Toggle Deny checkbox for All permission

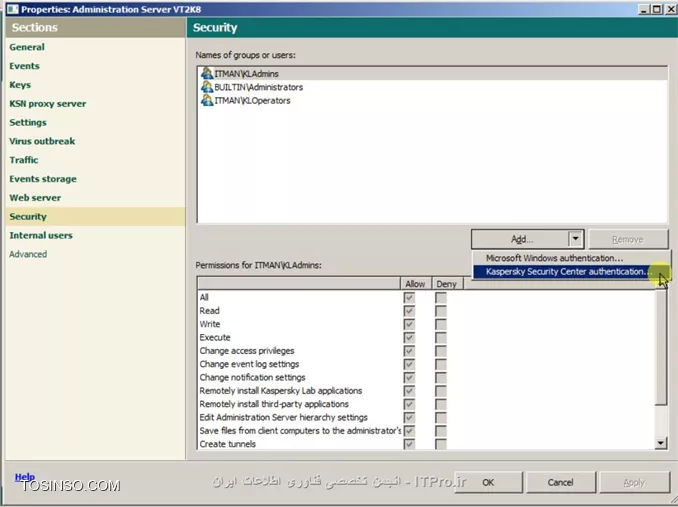pyautogui.click(x=441, y=297)
